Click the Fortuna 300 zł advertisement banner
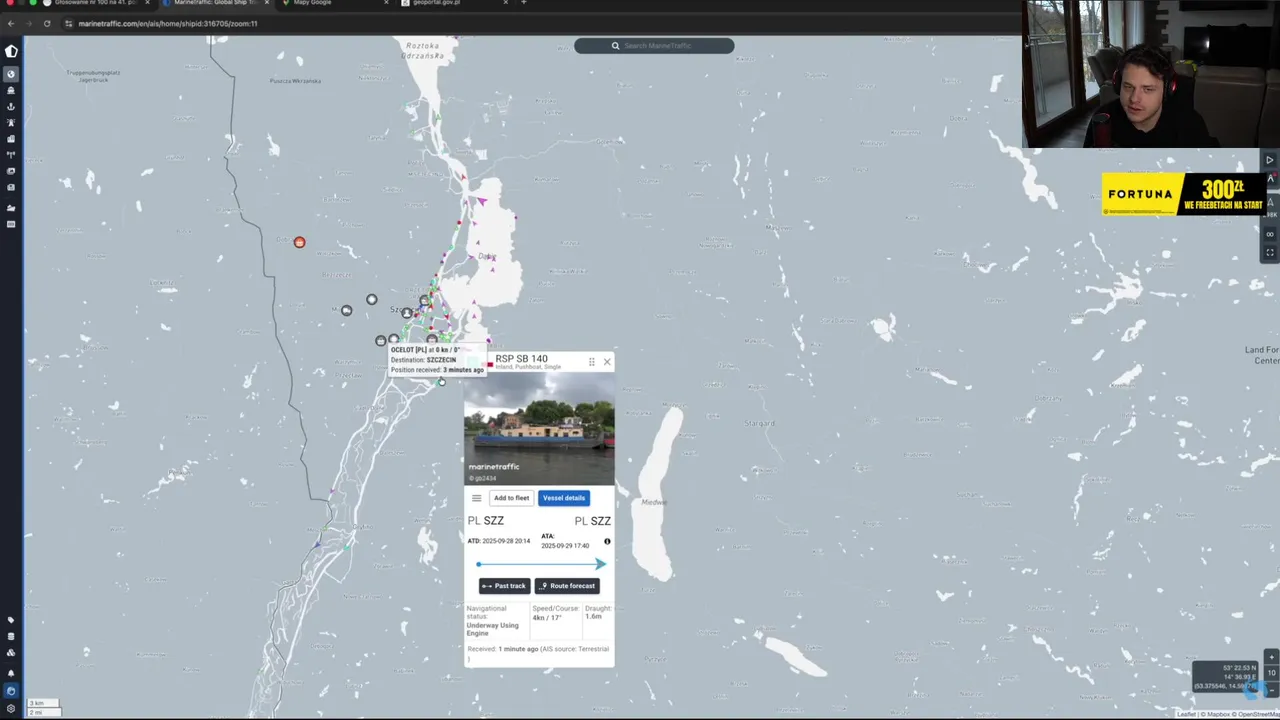The image size is (1280, 720). 1184,194
